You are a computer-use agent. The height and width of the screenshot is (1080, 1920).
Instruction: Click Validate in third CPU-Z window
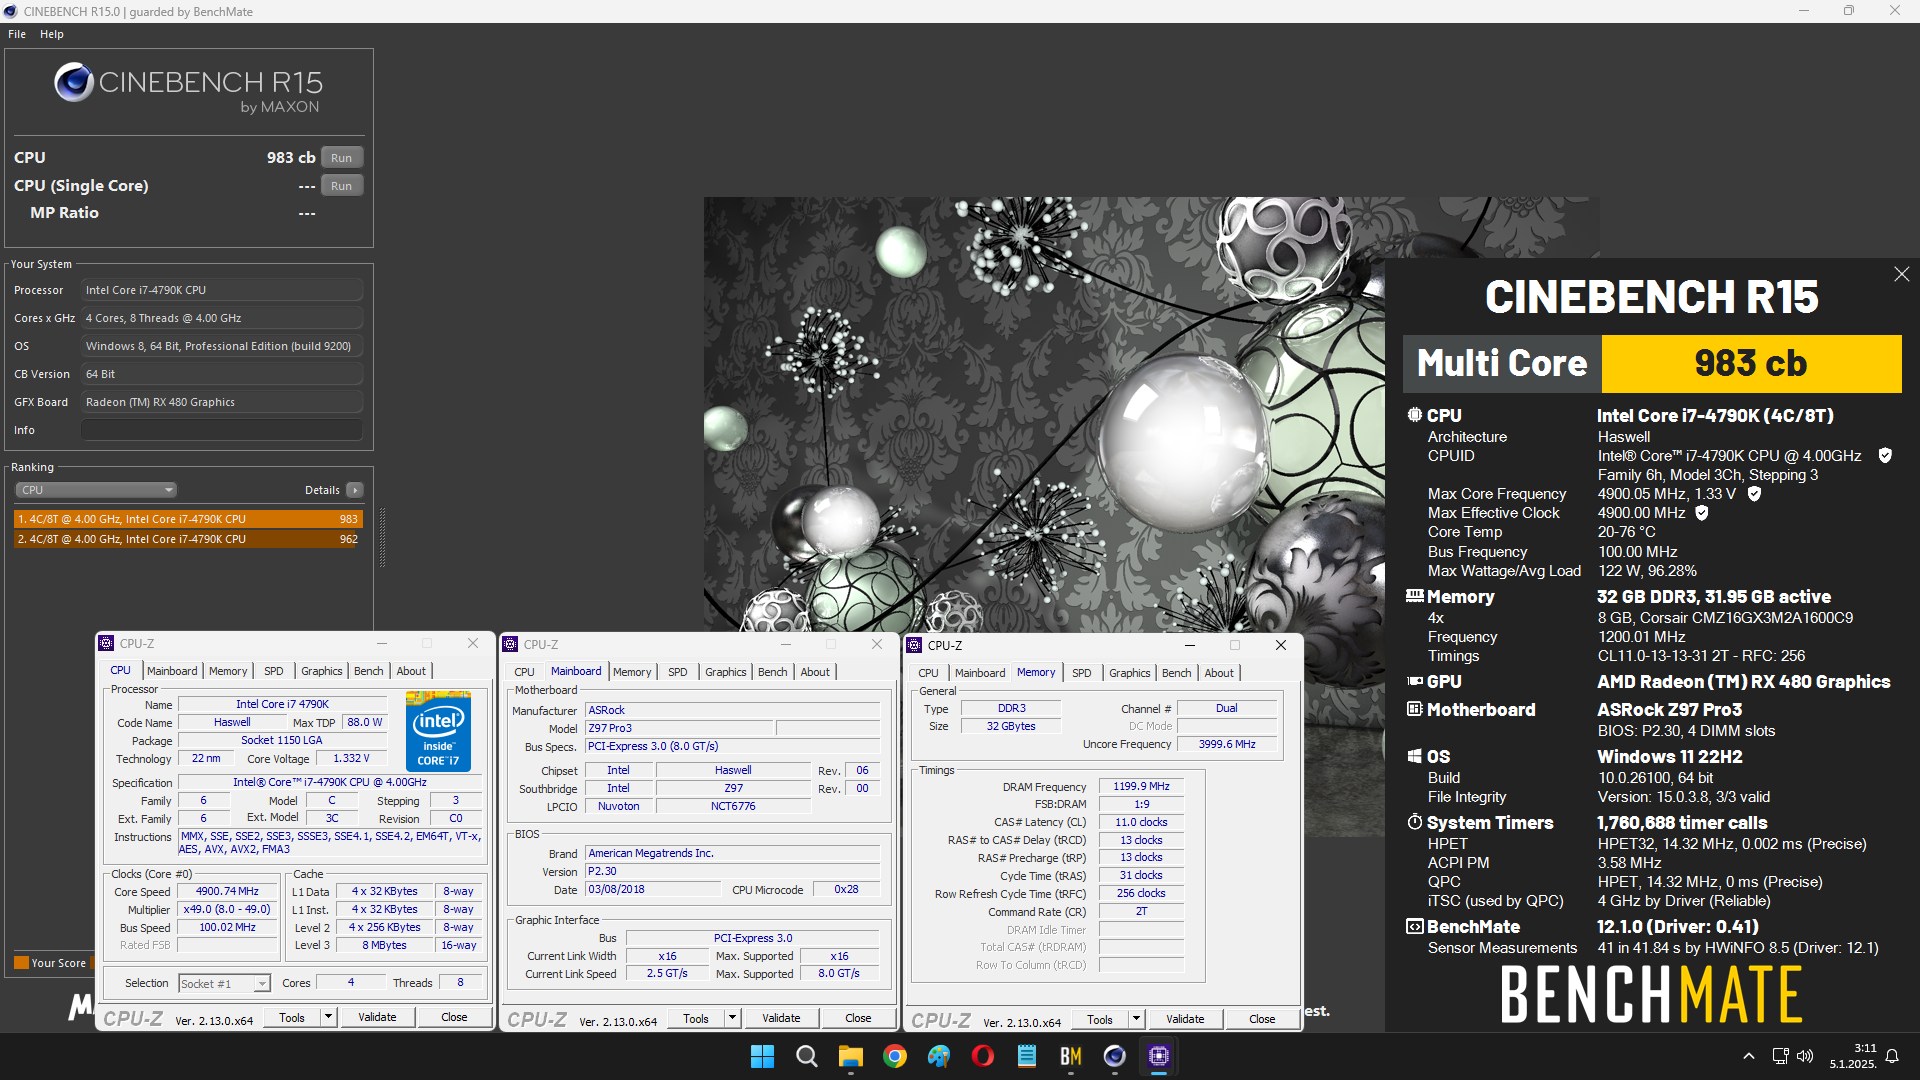click(1185, 1020)
